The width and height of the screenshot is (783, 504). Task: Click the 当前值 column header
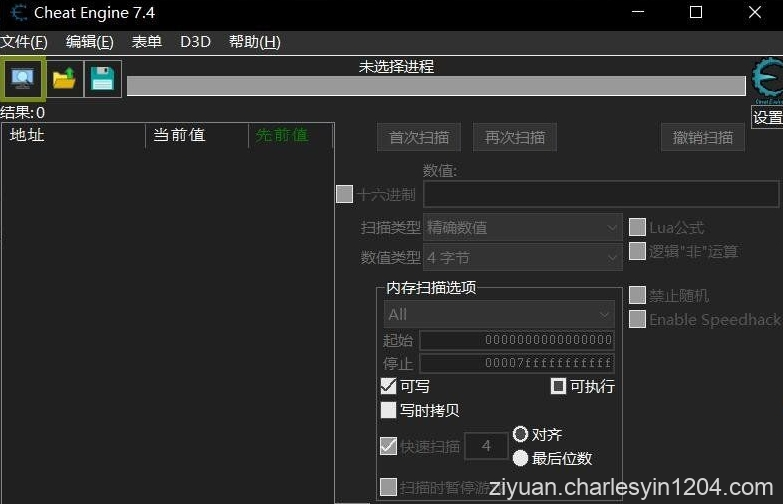[x=197, y=135]
